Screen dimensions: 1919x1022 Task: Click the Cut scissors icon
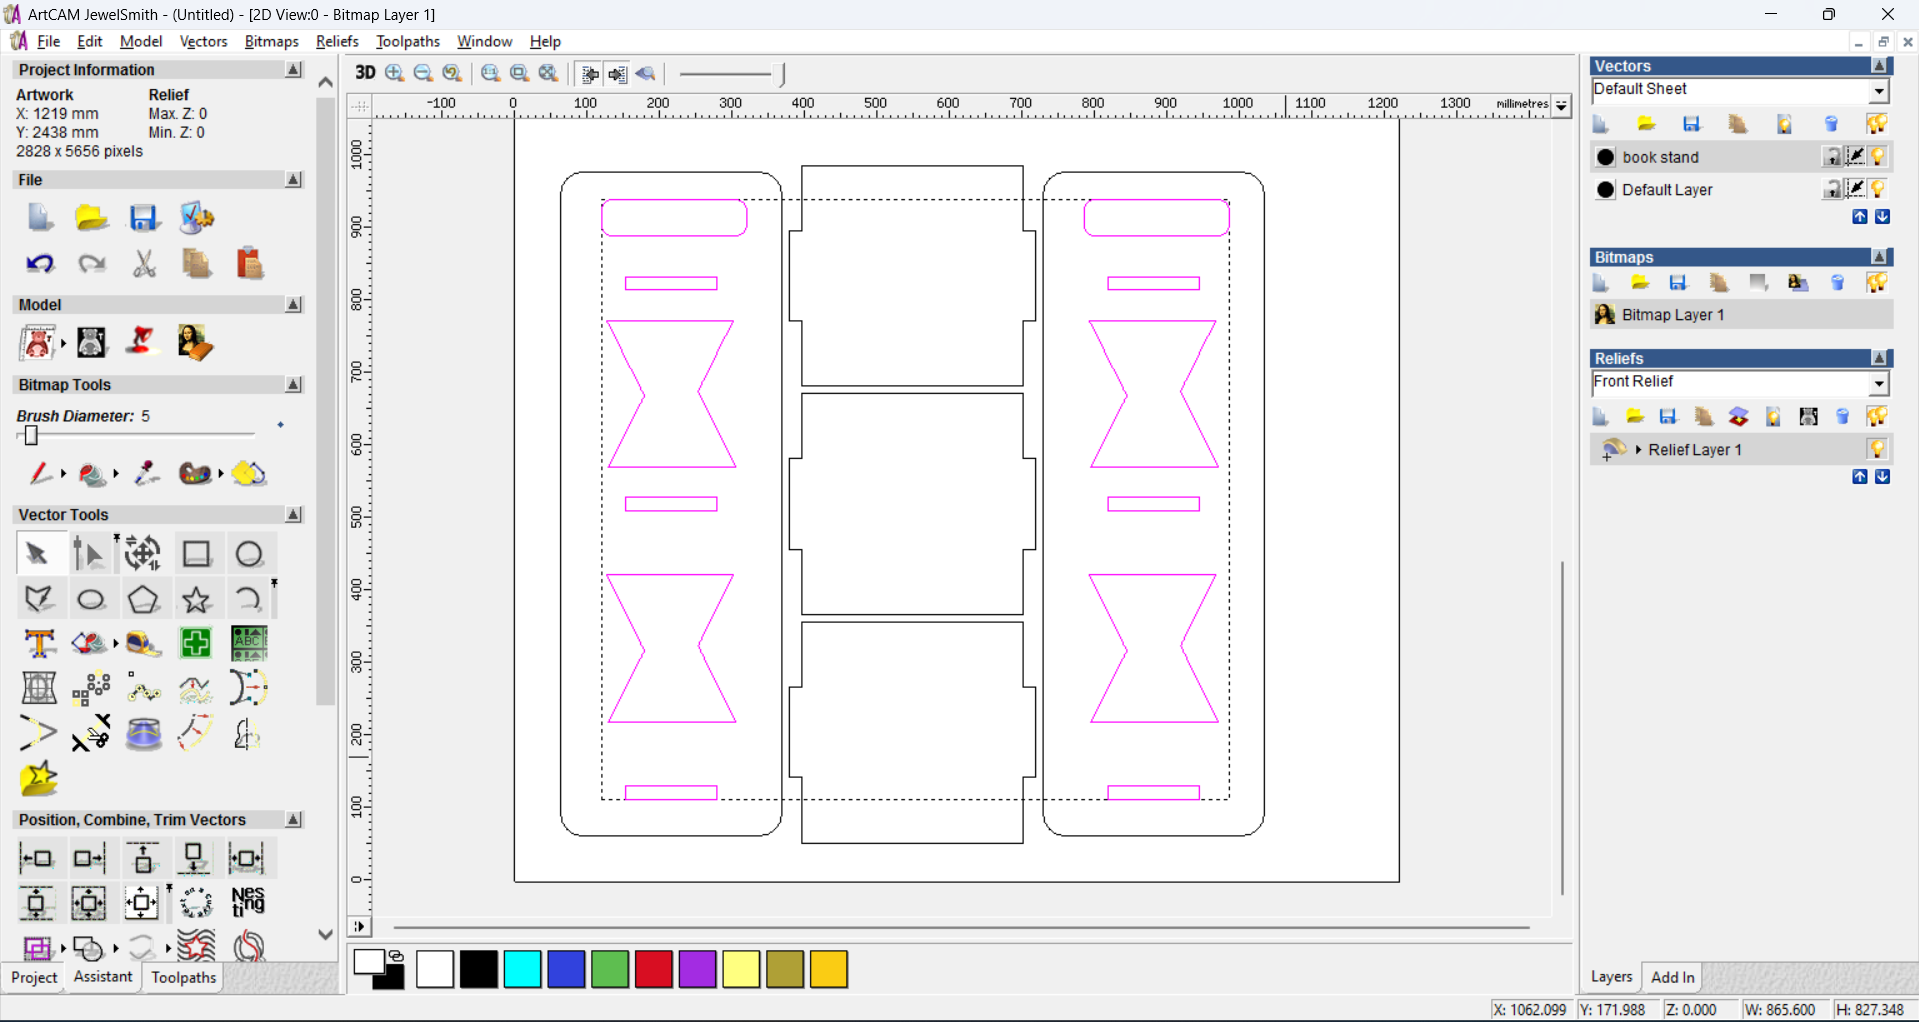(x=144, y=264)
